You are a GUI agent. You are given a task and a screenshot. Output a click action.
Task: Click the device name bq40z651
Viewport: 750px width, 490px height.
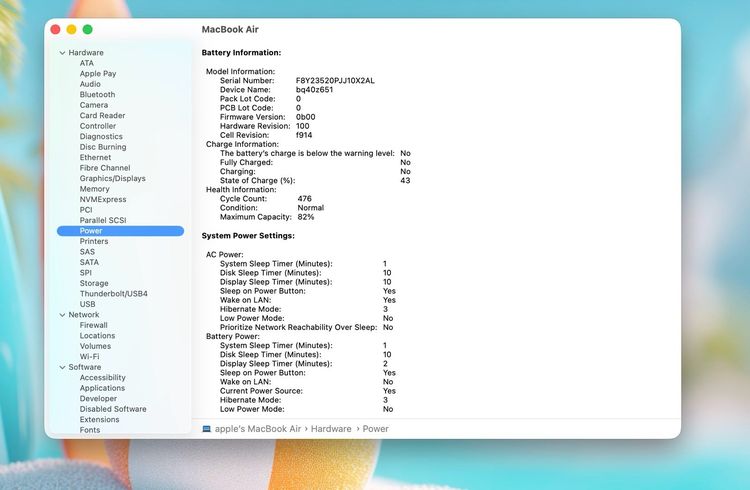(x=314, y=89)
